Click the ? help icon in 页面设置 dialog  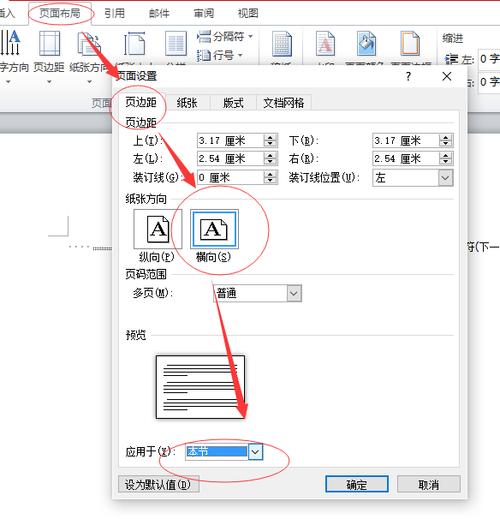[x=408, y=77]
